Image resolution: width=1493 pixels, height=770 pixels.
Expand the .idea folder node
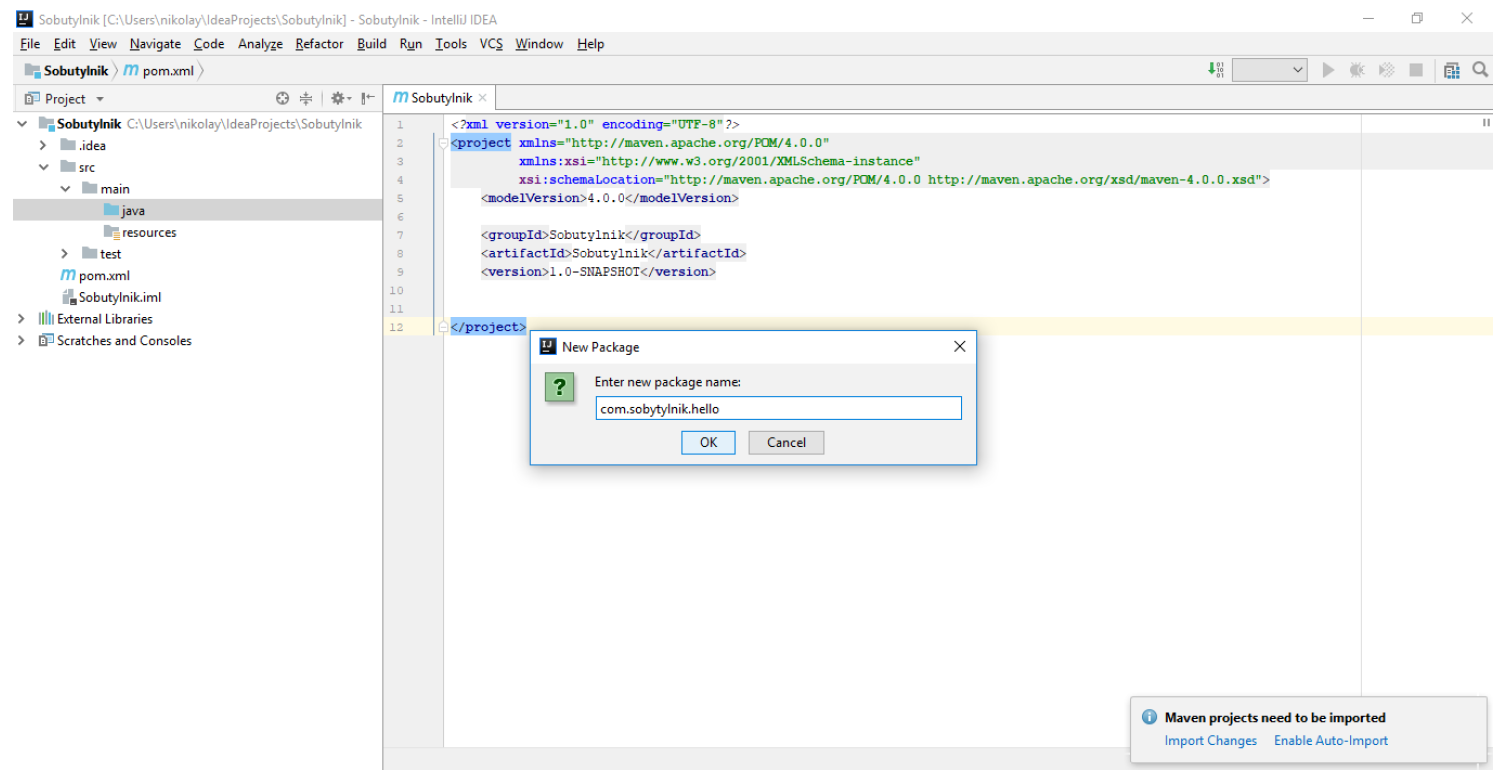click(43, 146)
